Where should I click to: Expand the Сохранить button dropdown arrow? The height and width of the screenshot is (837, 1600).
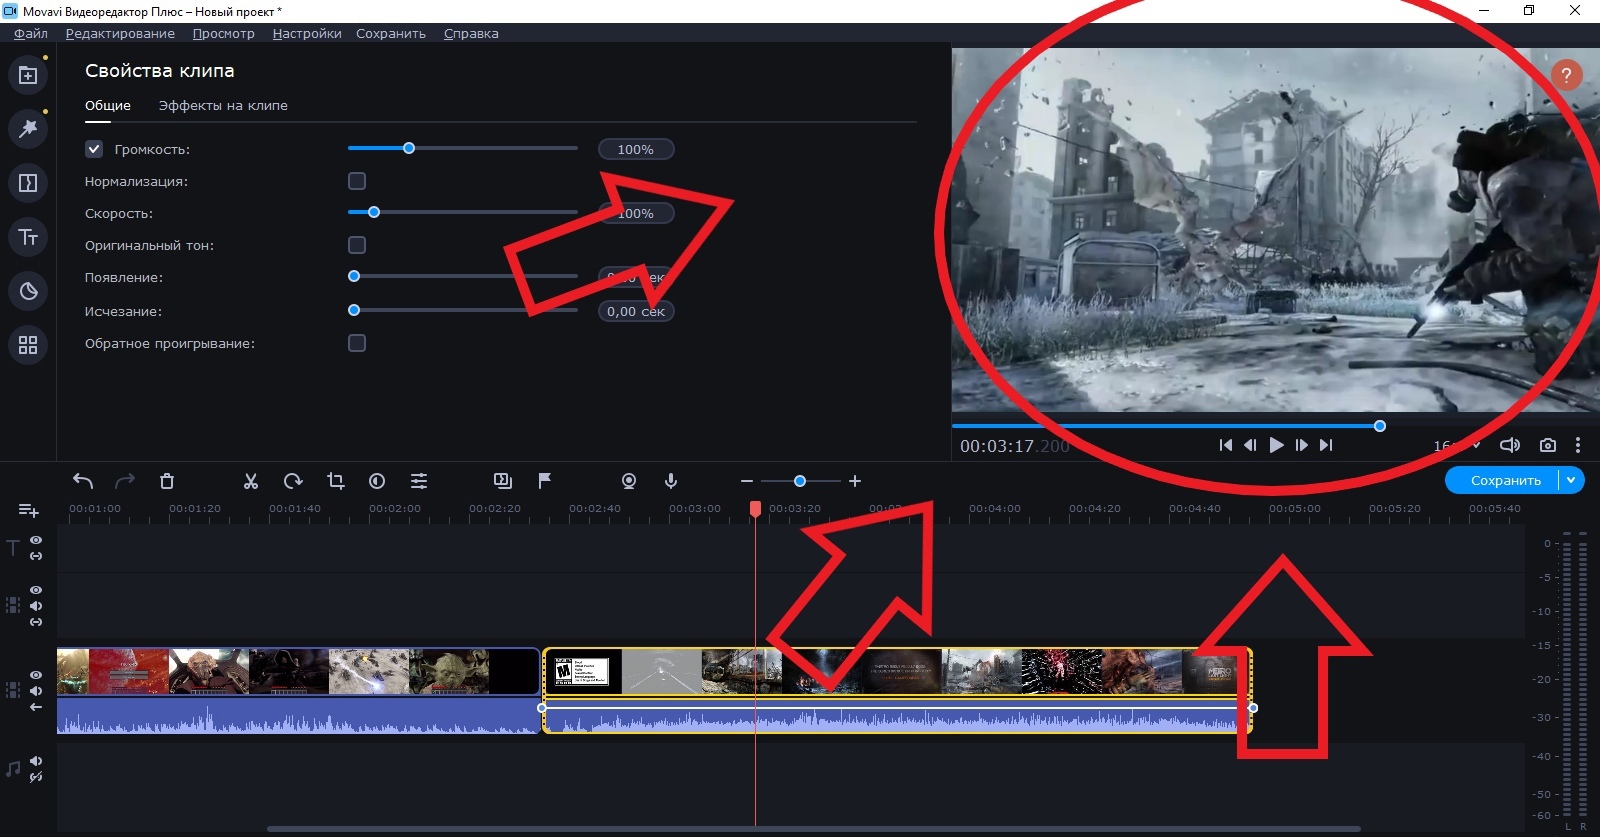(x=1571, y=480)
